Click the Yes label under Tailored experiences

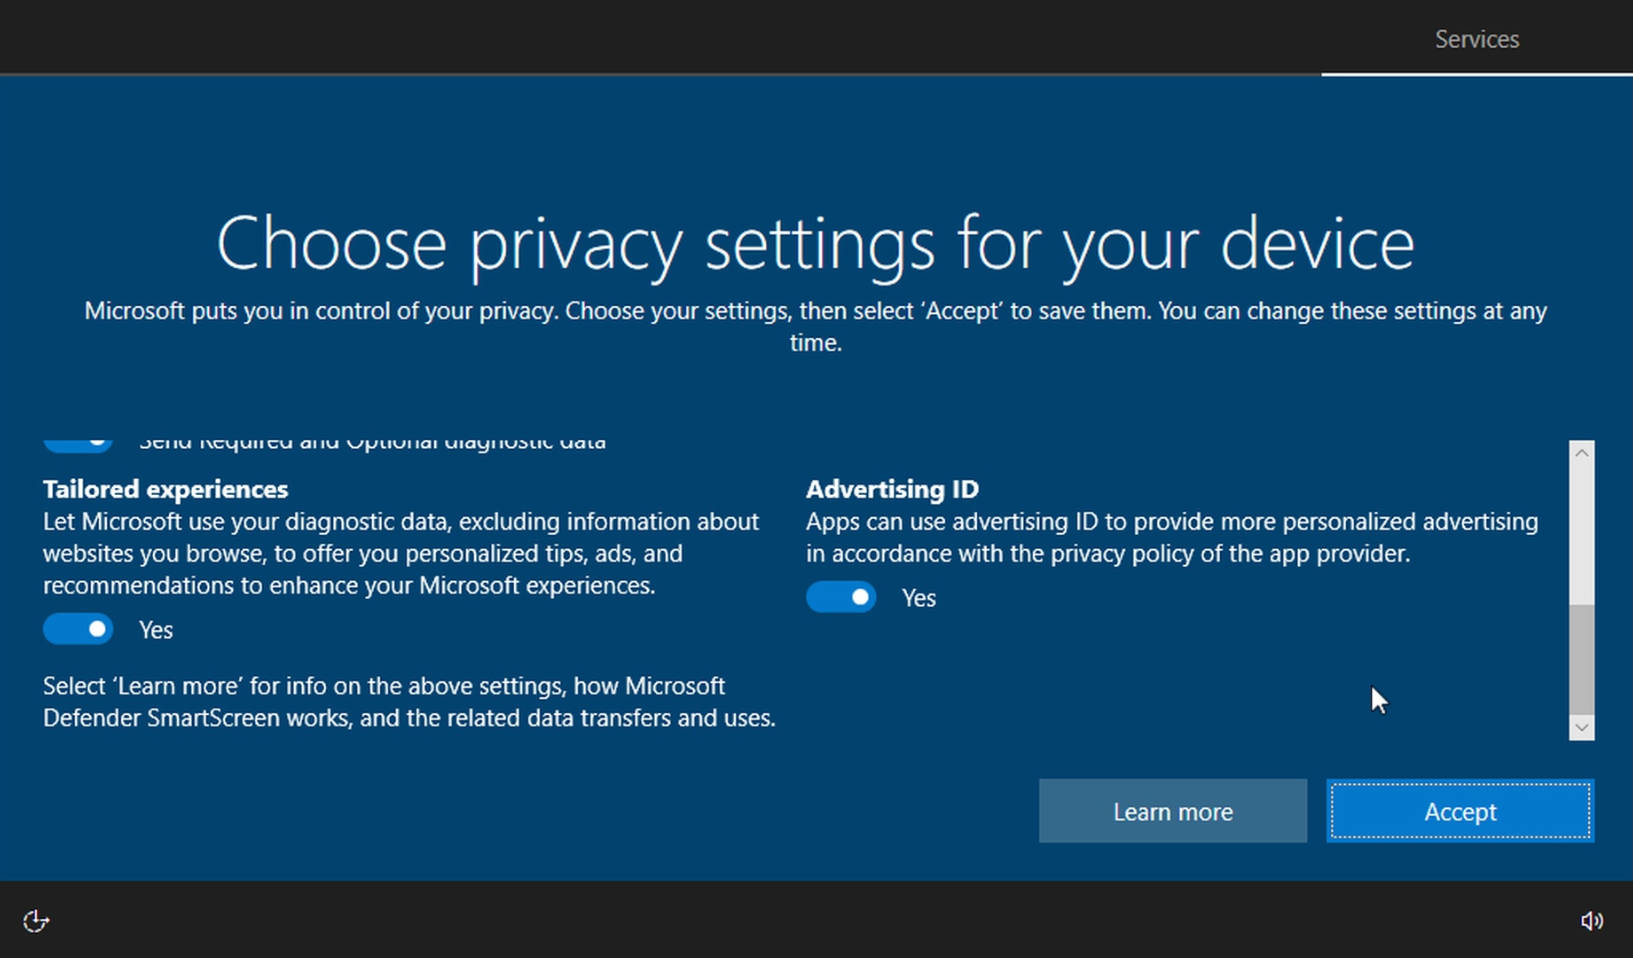click(156, 630)
